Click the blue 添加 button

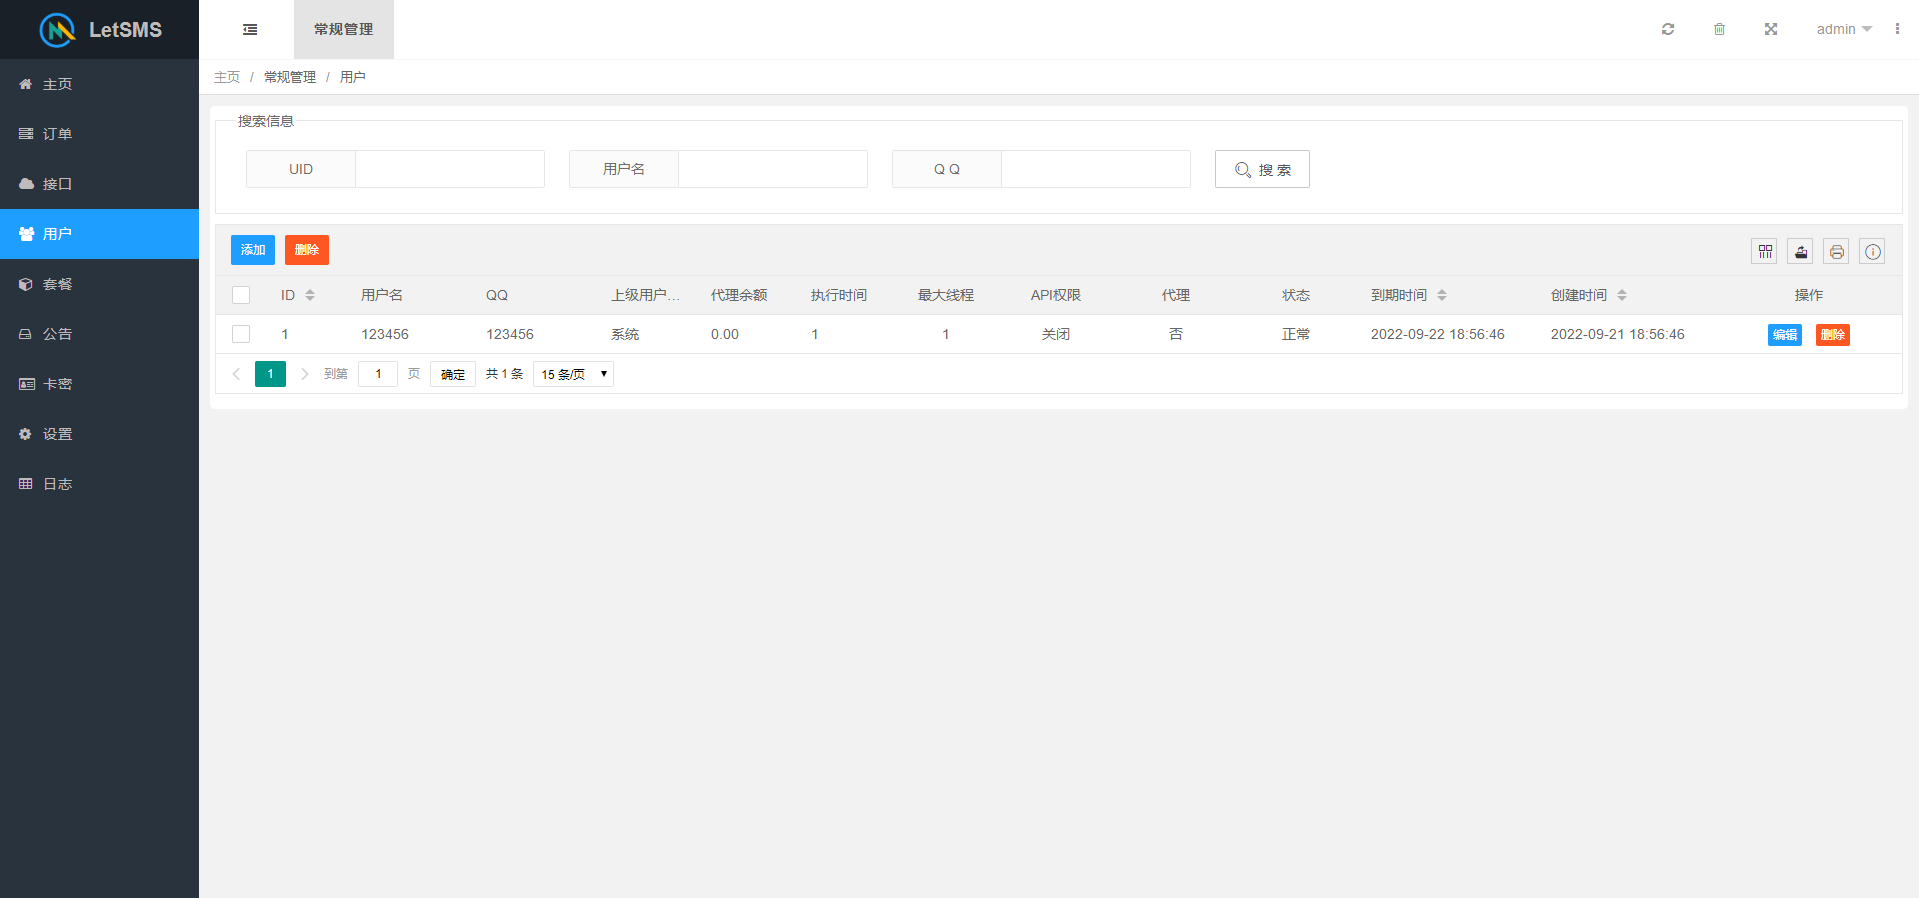click(x=253, y=250)
